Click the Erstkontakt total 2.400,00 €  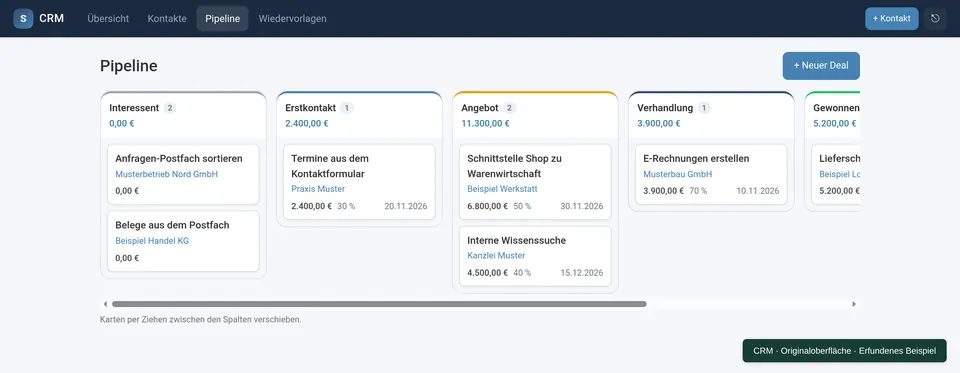(x=307, y=123)
